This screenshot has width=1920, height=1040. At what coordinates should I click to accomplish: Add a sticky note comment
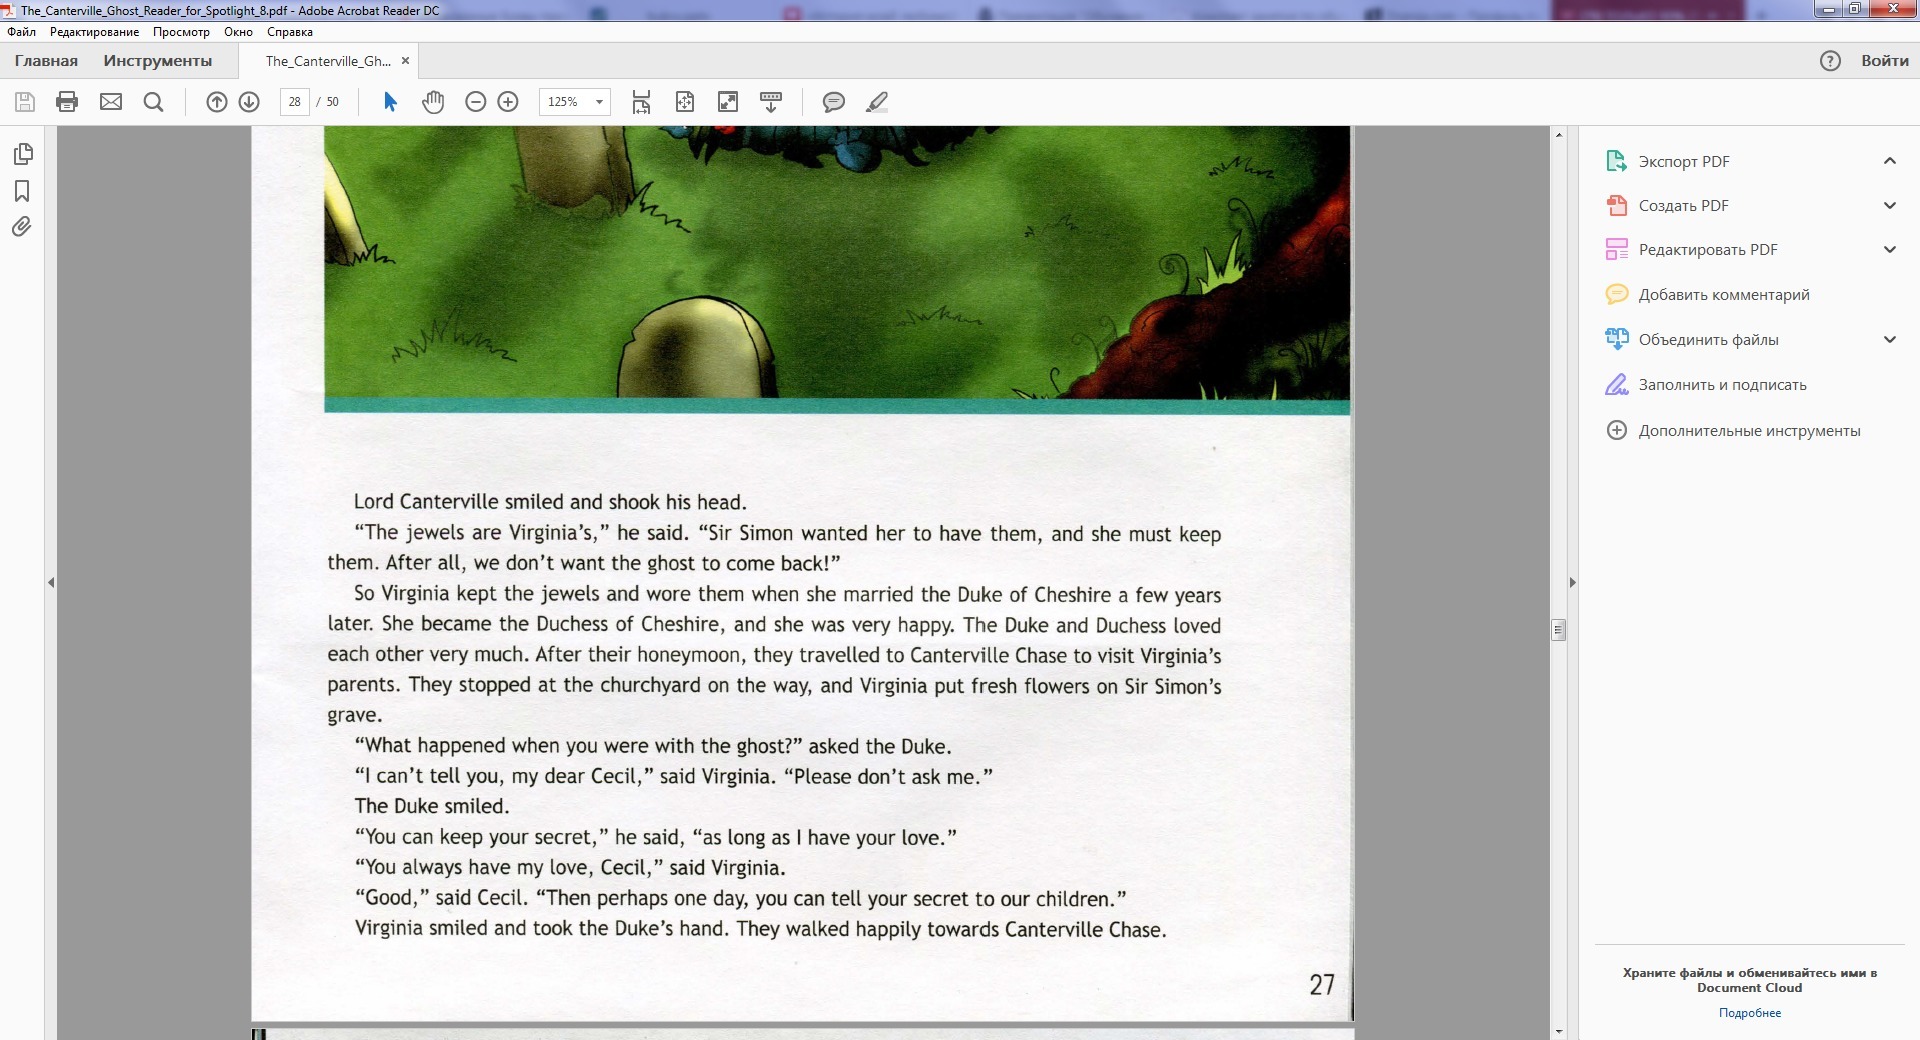833,102
